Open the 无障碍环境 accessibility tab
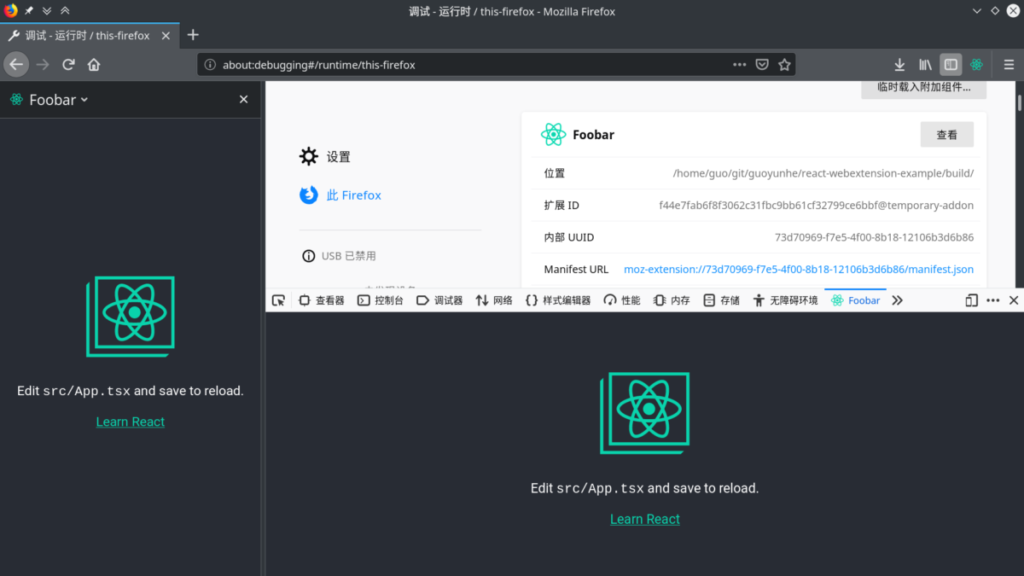Viewport: 1024px width, 576px height. 785,300
